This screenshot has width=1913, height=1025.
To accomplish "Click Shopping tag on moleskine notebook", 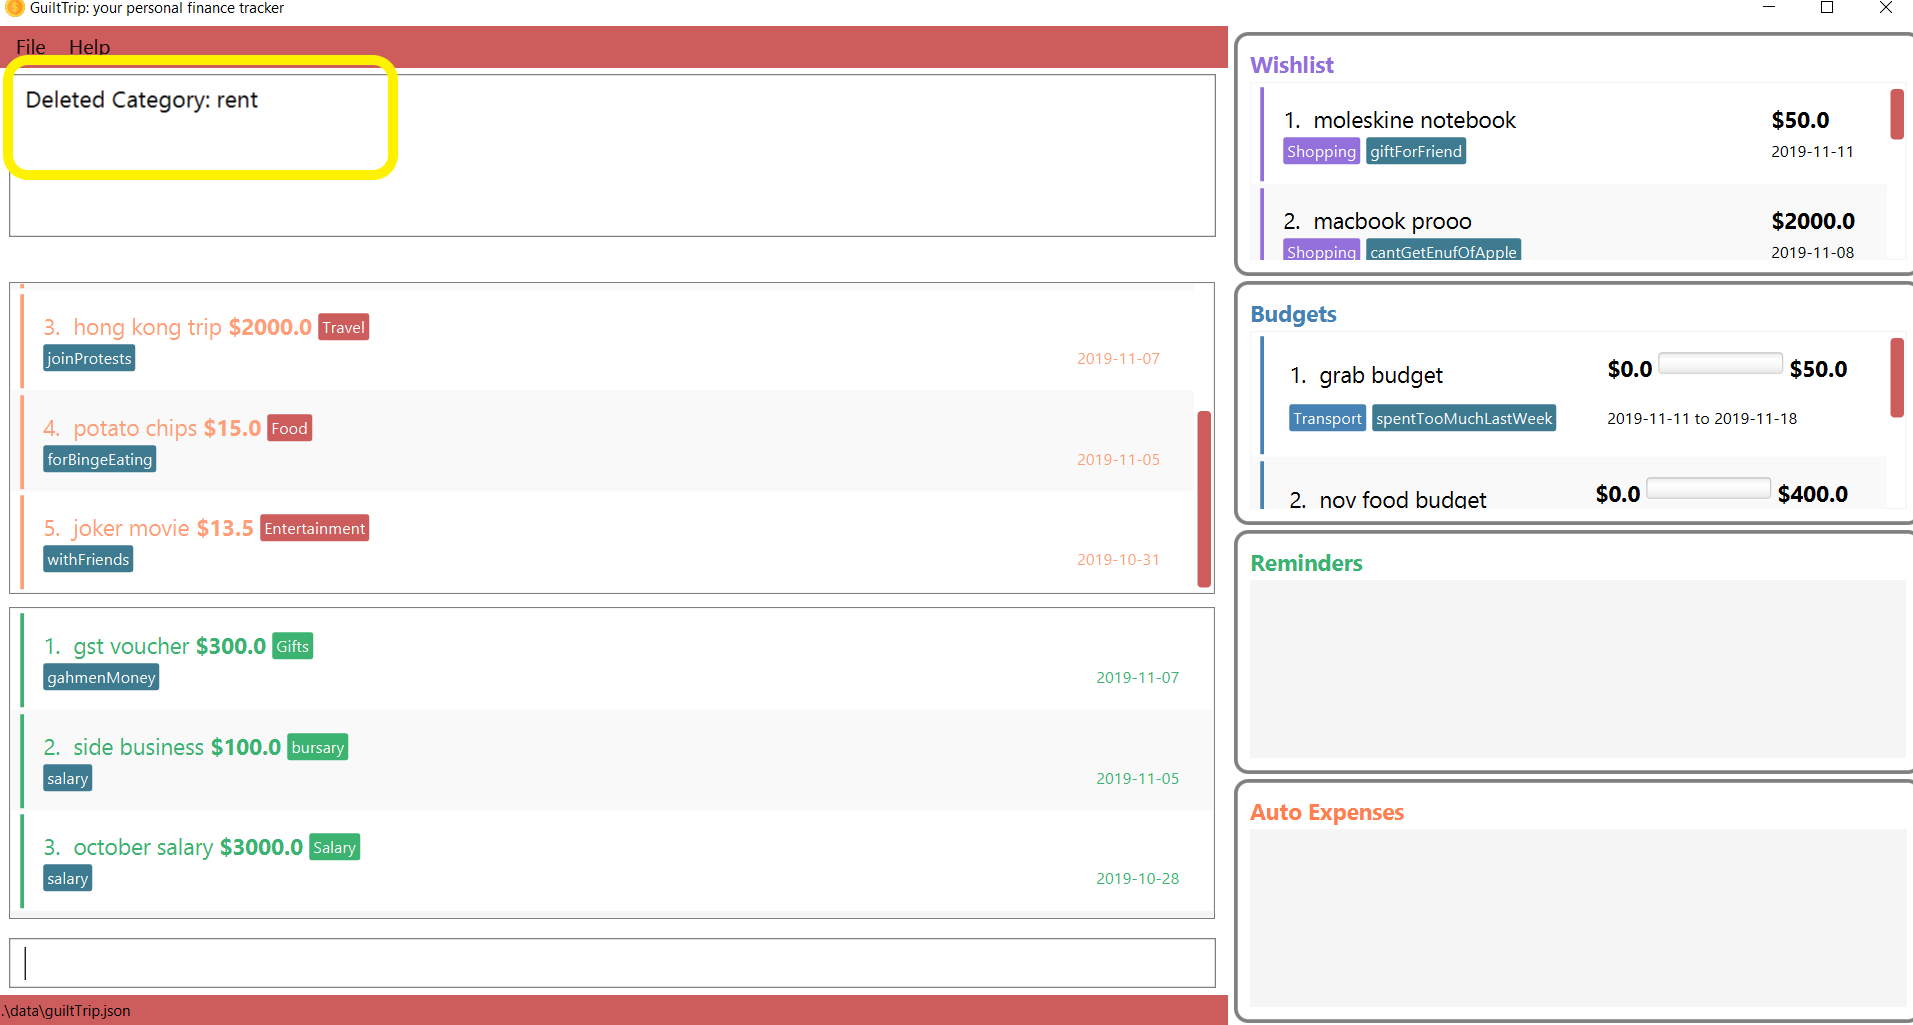I will coord(1321,151).
